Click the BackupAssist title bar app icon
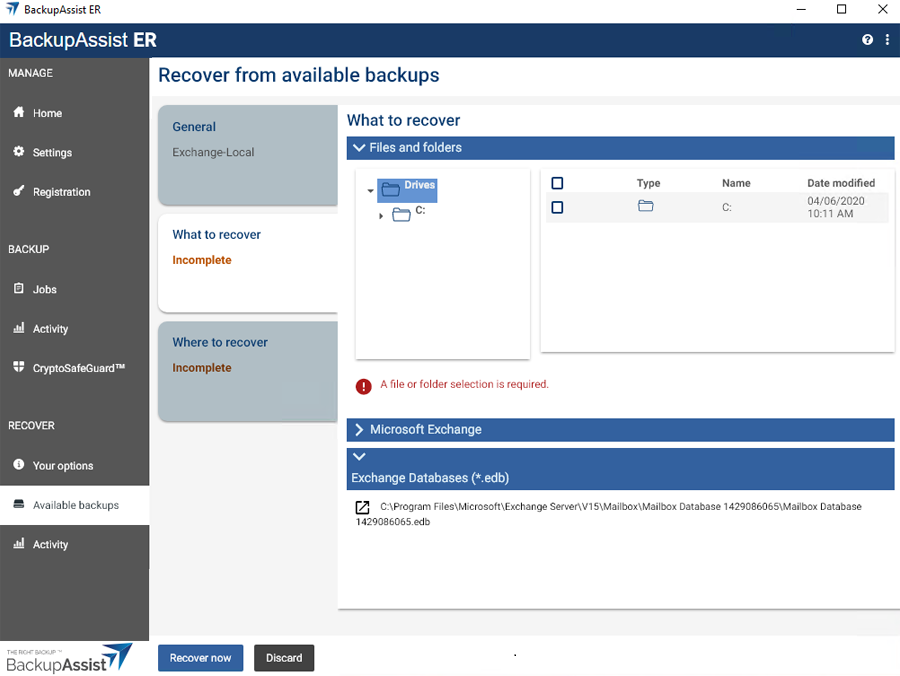 12,9
